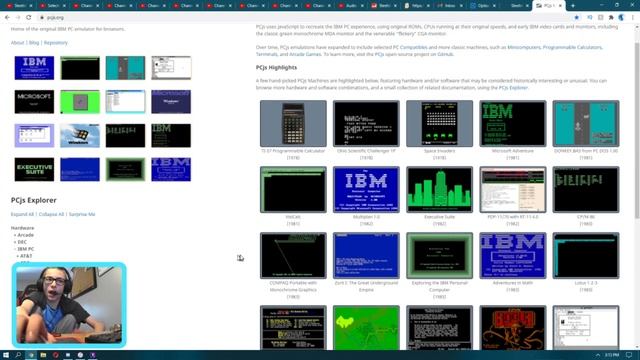Expand the Arcade hardware node
Screen dimensions: 640x360
point(24,235)
